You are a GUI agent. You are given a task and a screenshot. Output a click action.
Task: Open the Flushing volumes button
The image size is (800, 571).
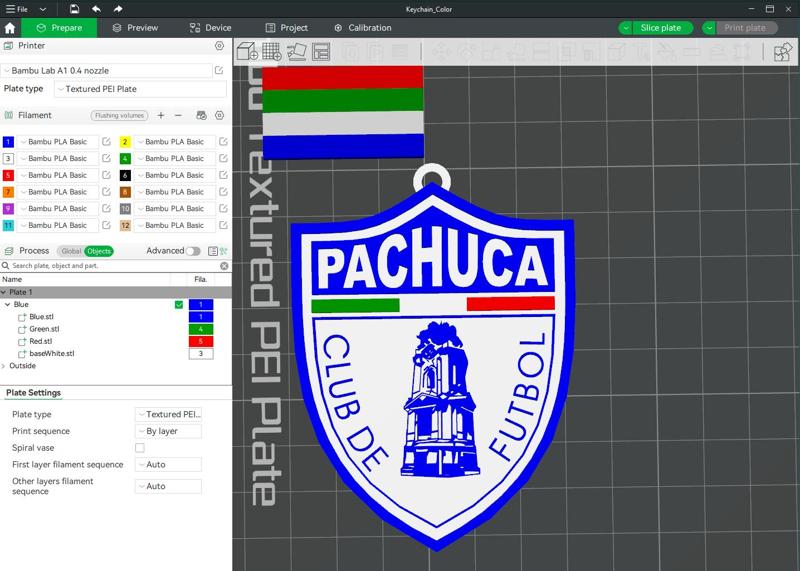(x=119, y=115)
